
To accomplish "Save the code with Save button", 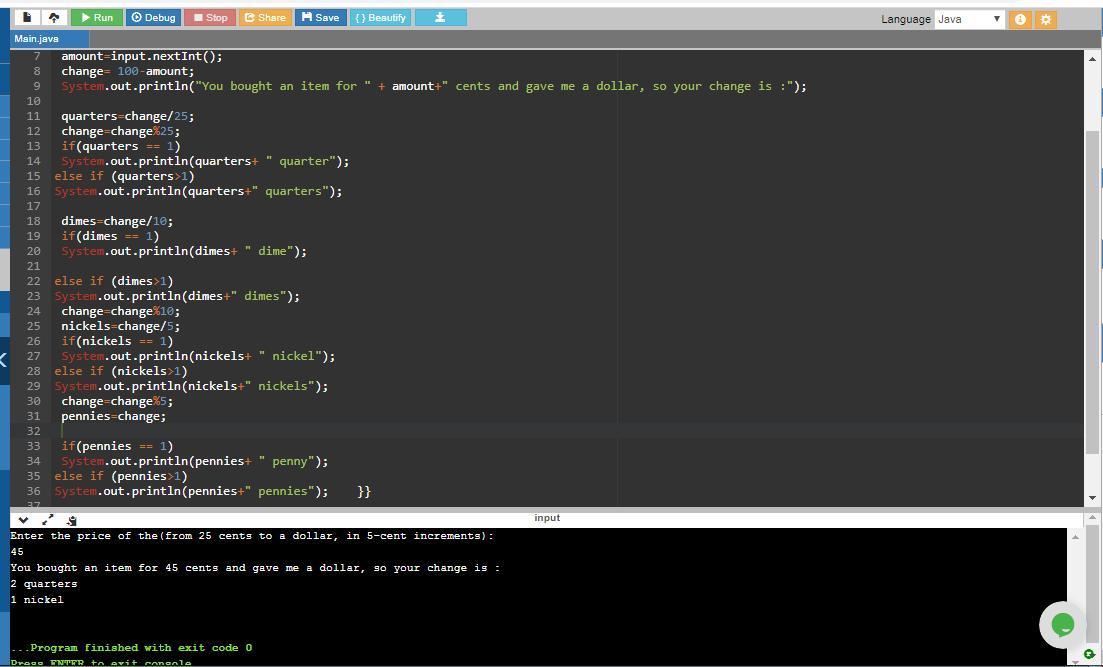I will click(320, 18).
